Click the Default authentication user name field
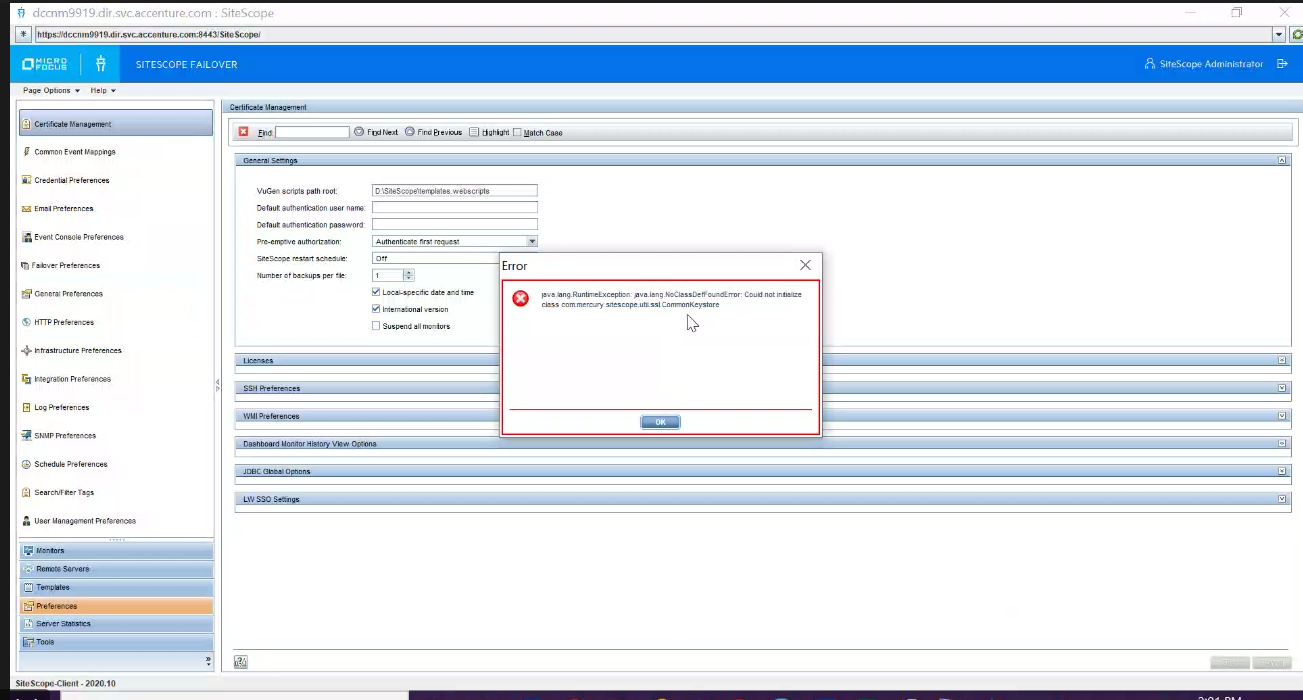The image size is (1303, 700). point(454,207)
